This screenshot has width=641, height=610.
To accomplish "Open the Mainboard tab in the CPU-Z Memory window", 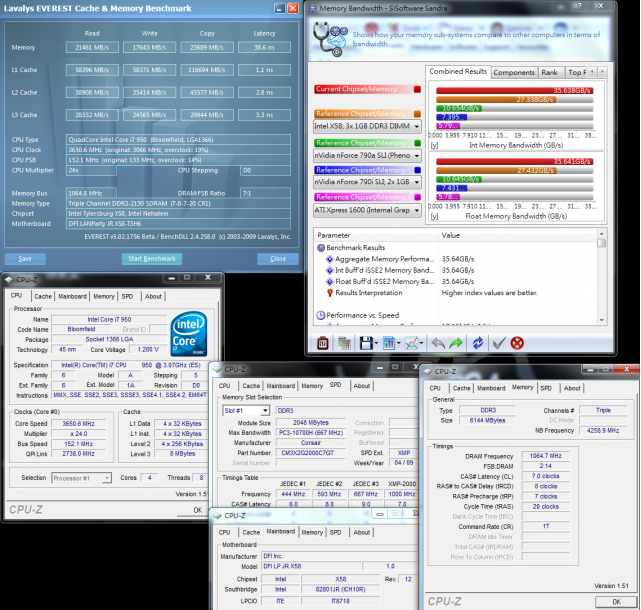I will click(x=491, y=388).
